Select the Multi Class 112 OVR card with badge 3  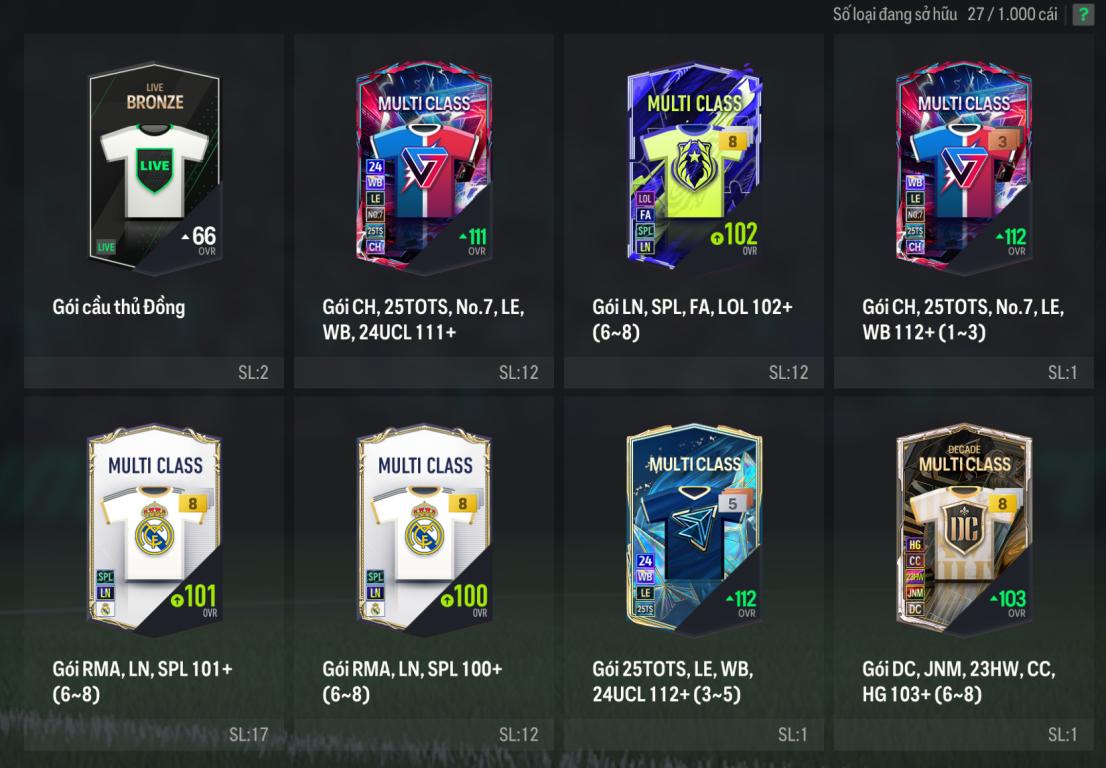pyautogui.click(x=964, y=168)
